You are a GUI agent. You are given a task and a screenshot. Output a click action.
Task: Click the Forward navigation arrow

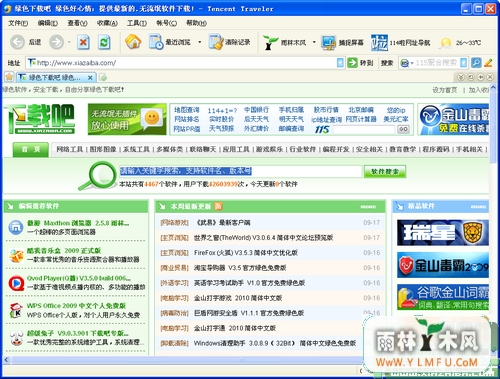[56, 42]
